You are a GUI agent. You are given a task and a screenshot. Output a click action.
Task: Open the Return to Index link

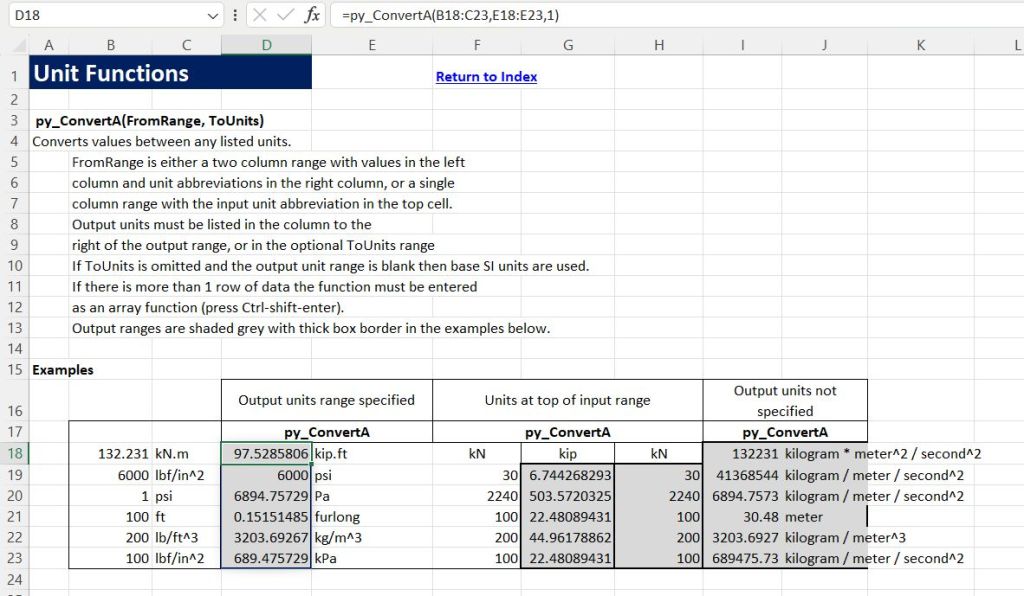(x=486, y=76)
